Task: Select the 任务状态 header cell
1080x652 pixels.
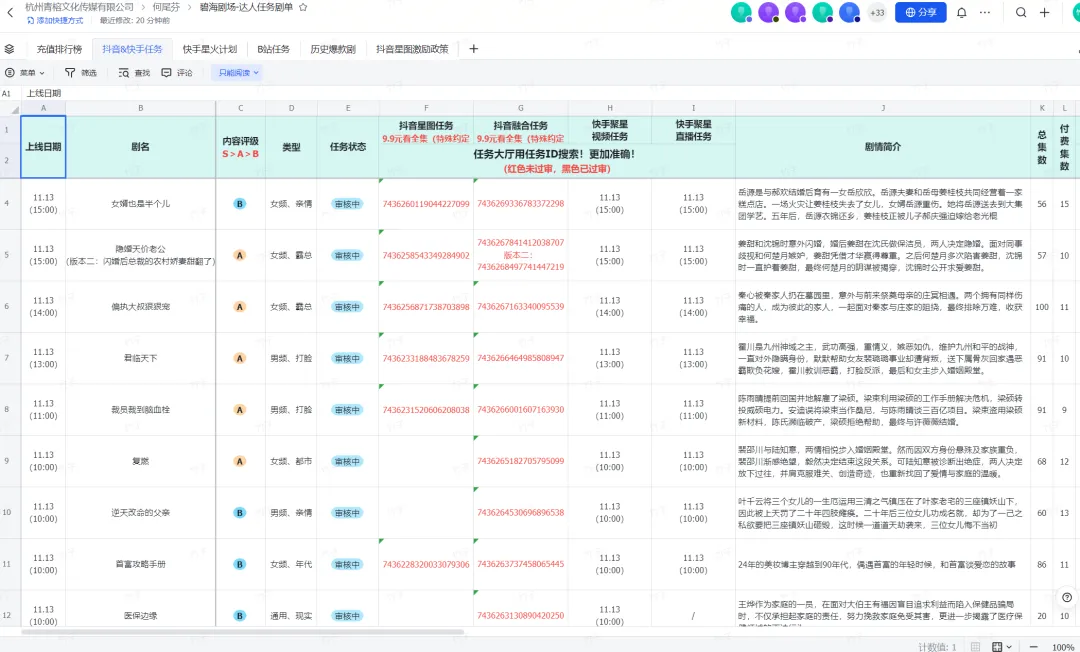Action: 348,147
